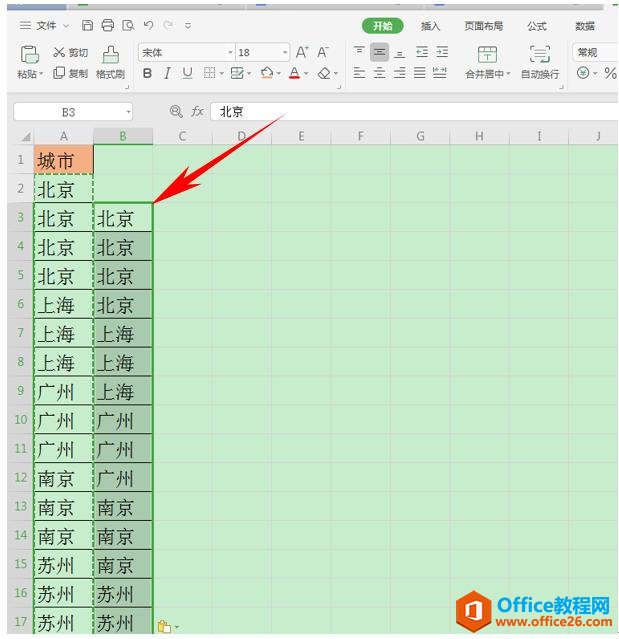Click the cell style table icon
Viewport: 619px width, 639px height.
(x=237, y=73)
